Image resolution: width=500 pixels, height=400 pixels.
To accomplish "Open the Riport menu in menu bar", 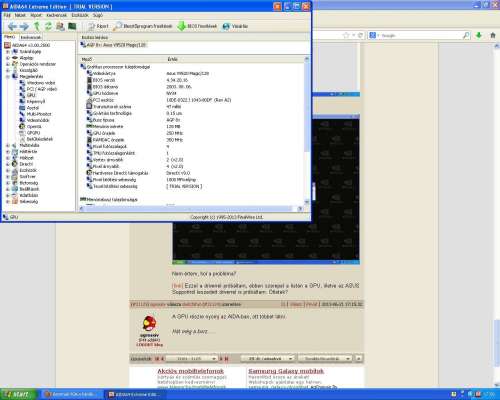I will click(x=36, y=15).
